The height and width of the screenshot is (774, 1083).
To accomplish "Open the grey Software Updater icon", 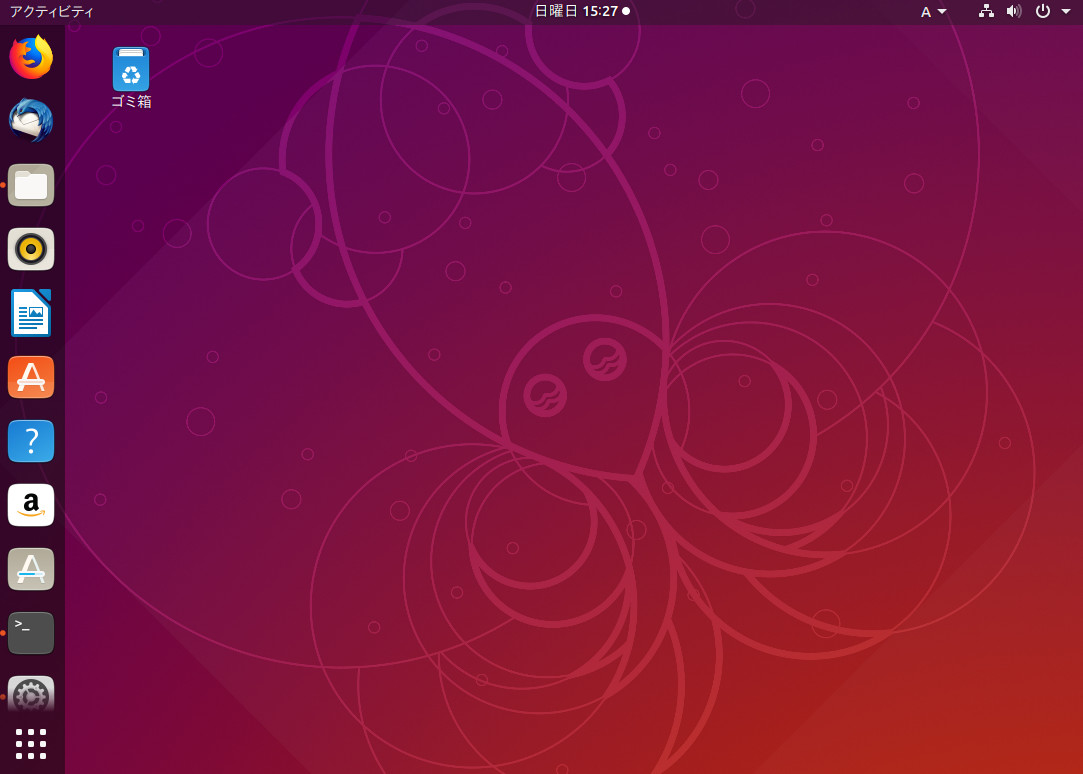I will click(31, 569).
